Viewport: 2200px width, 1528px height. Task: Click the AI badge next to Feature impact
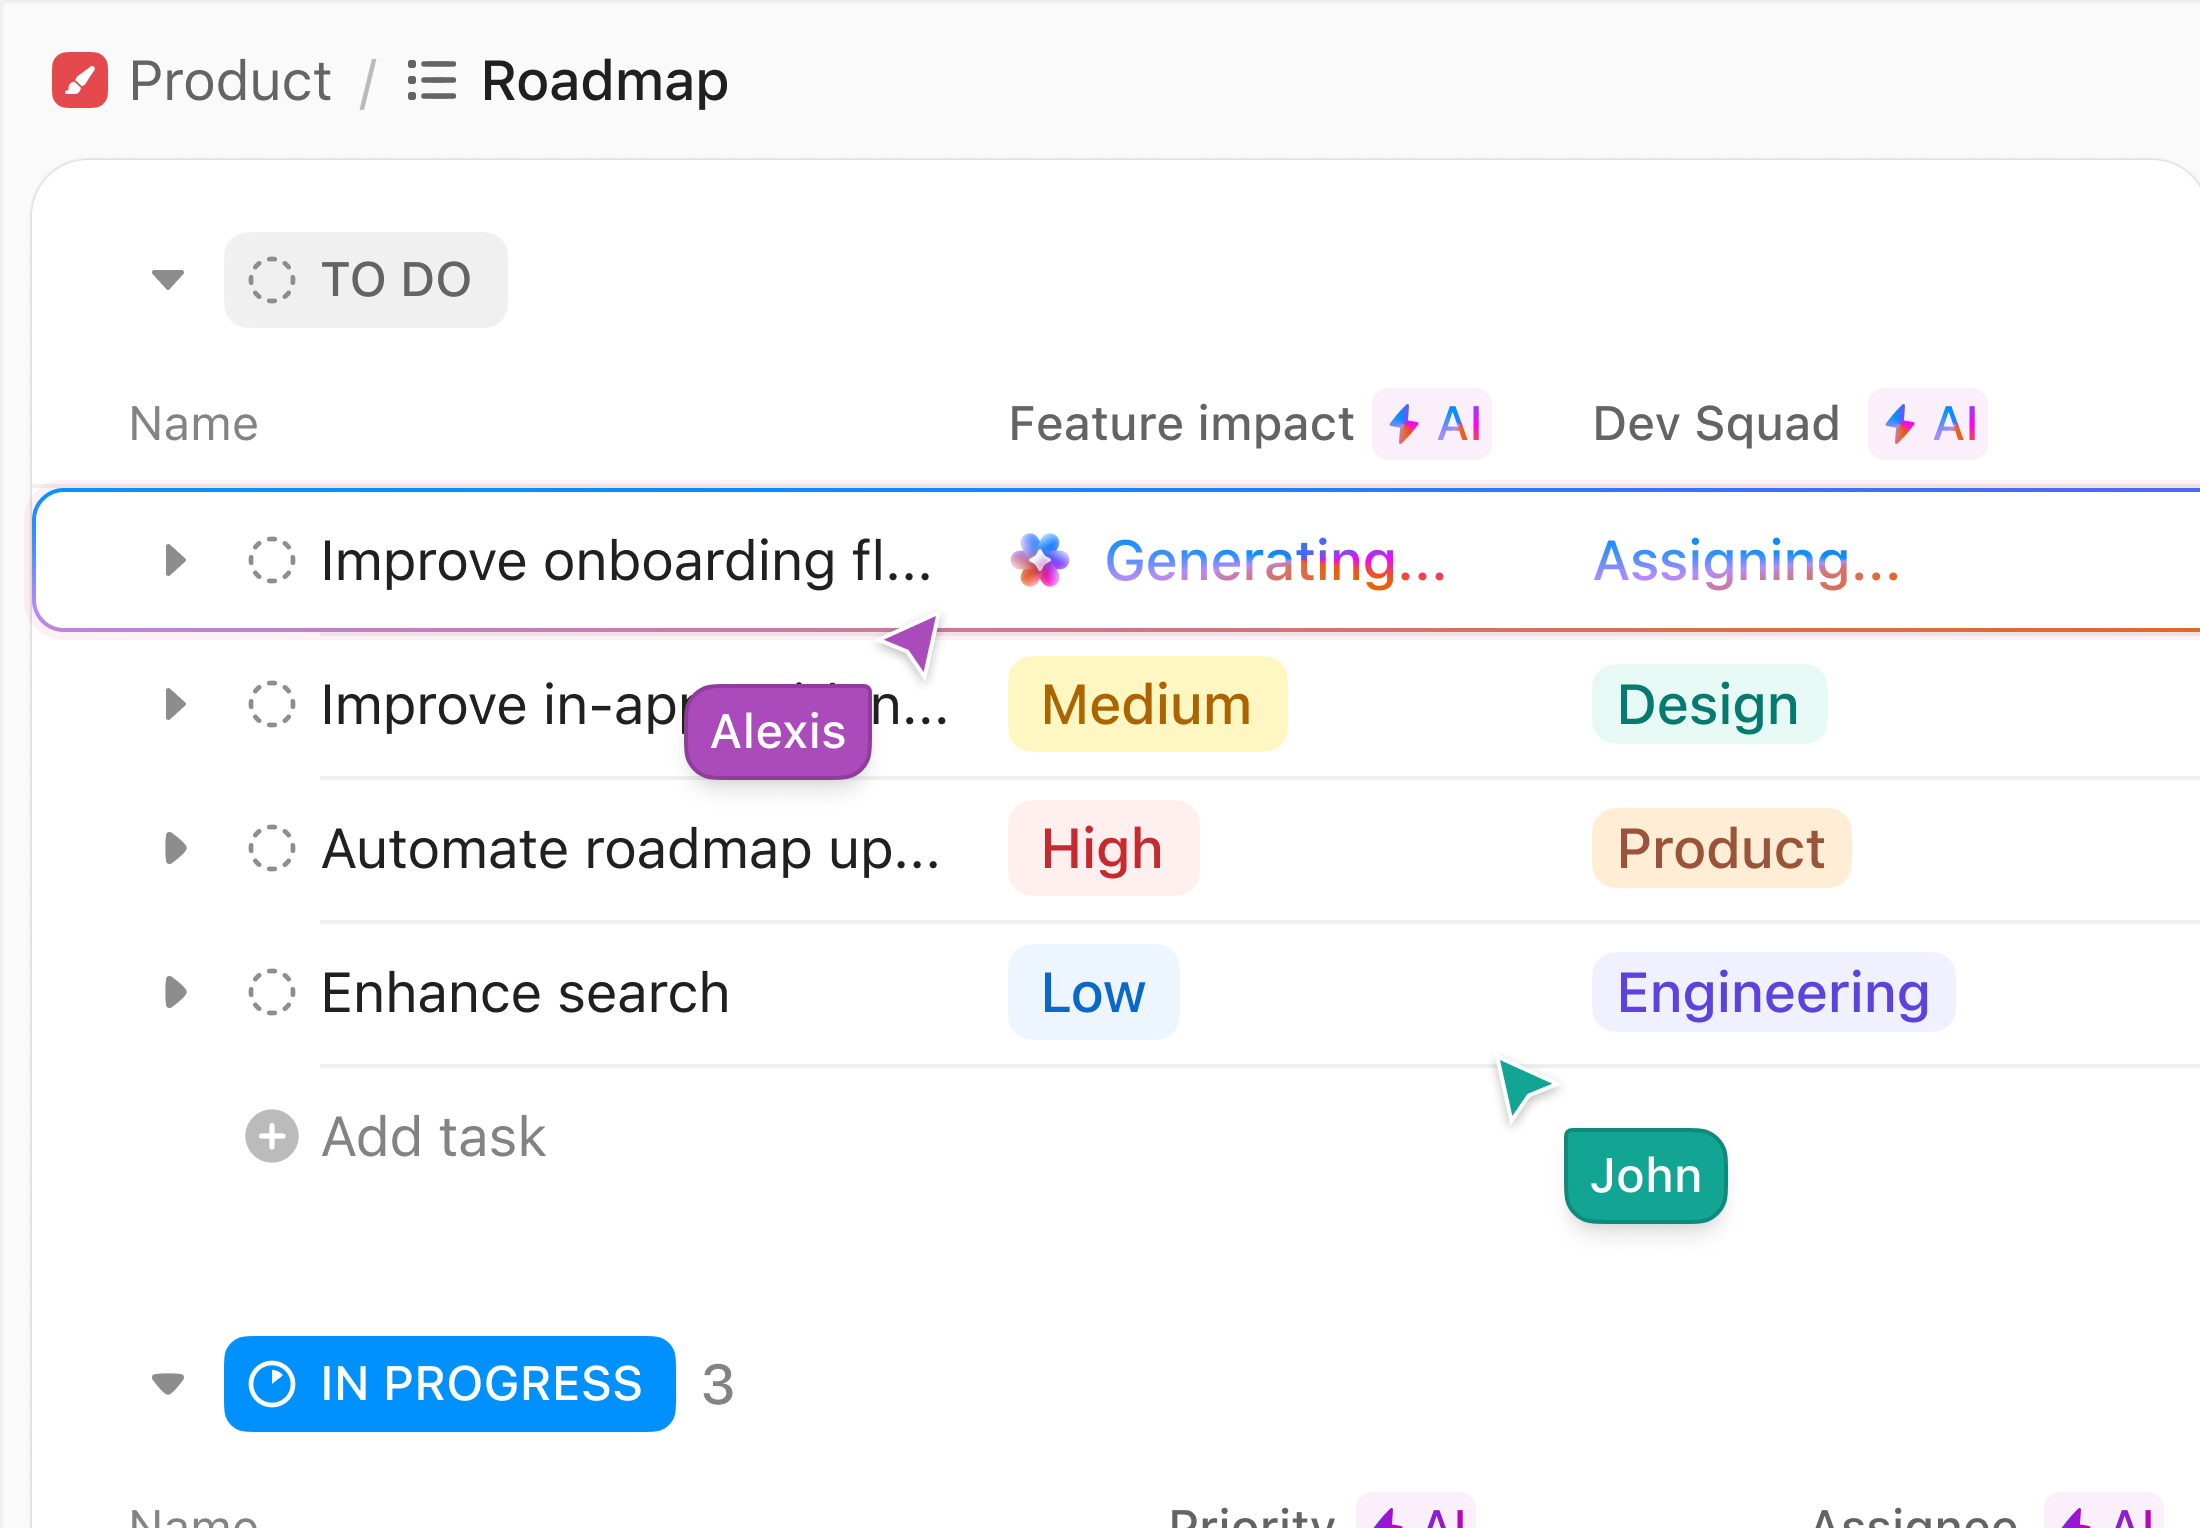pyautogui.click(x=1432, y=424)
